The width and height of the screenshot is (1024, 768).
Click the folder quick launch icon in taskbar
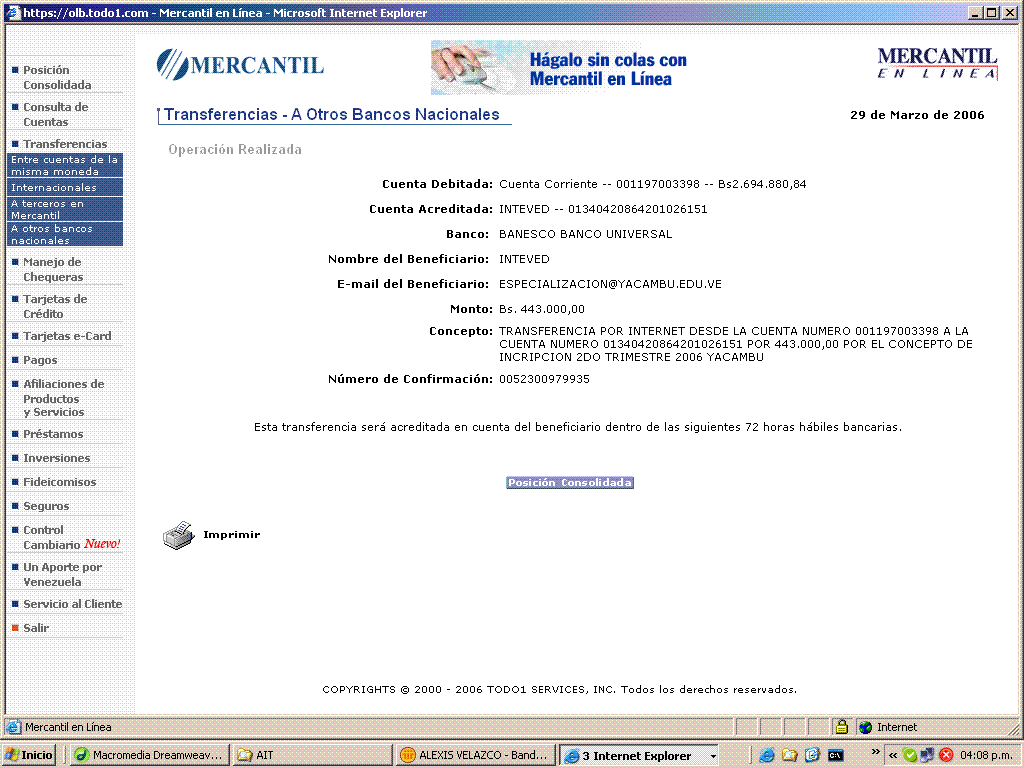click(790, 755)
